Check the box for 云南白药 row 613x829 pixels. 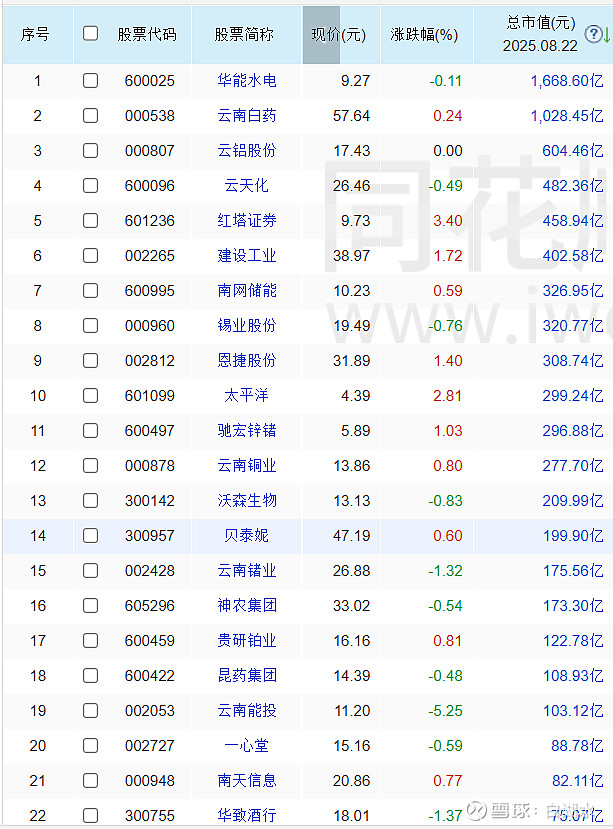pyautogui.click(x=90, y=115)
